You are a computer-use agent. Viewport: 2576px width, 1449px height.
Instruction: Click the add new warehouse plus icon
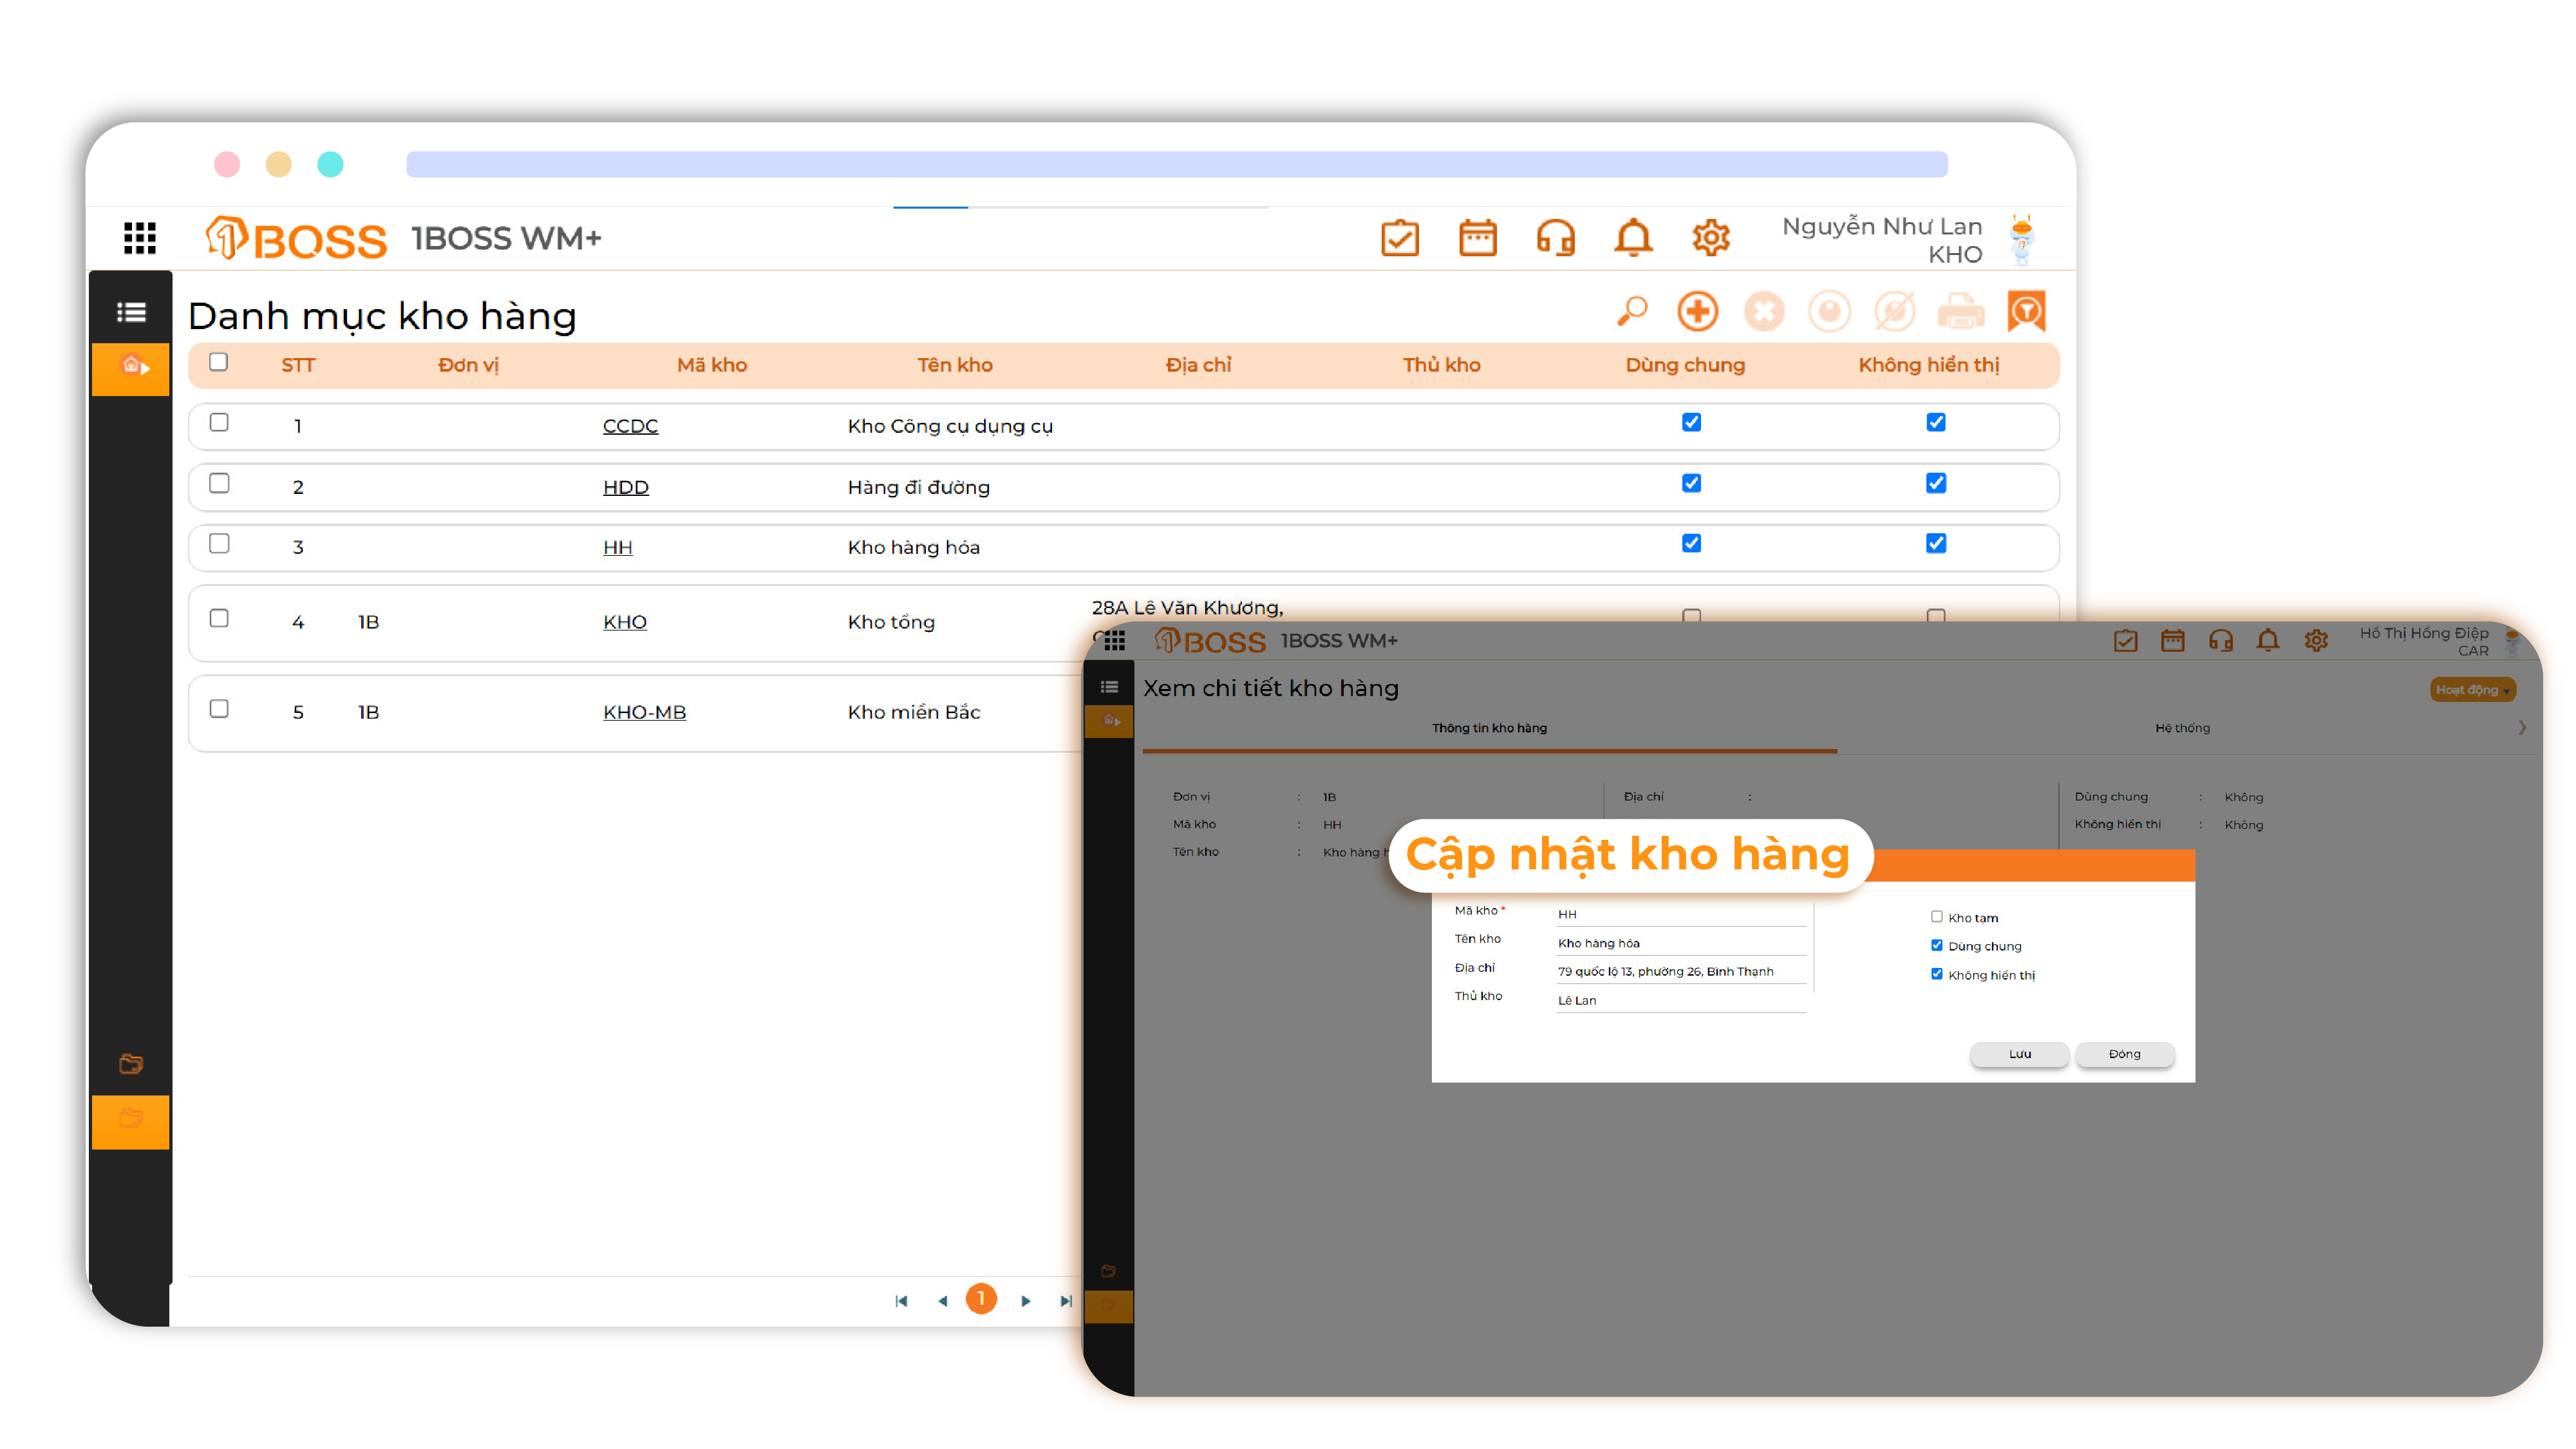(1697, 311)
